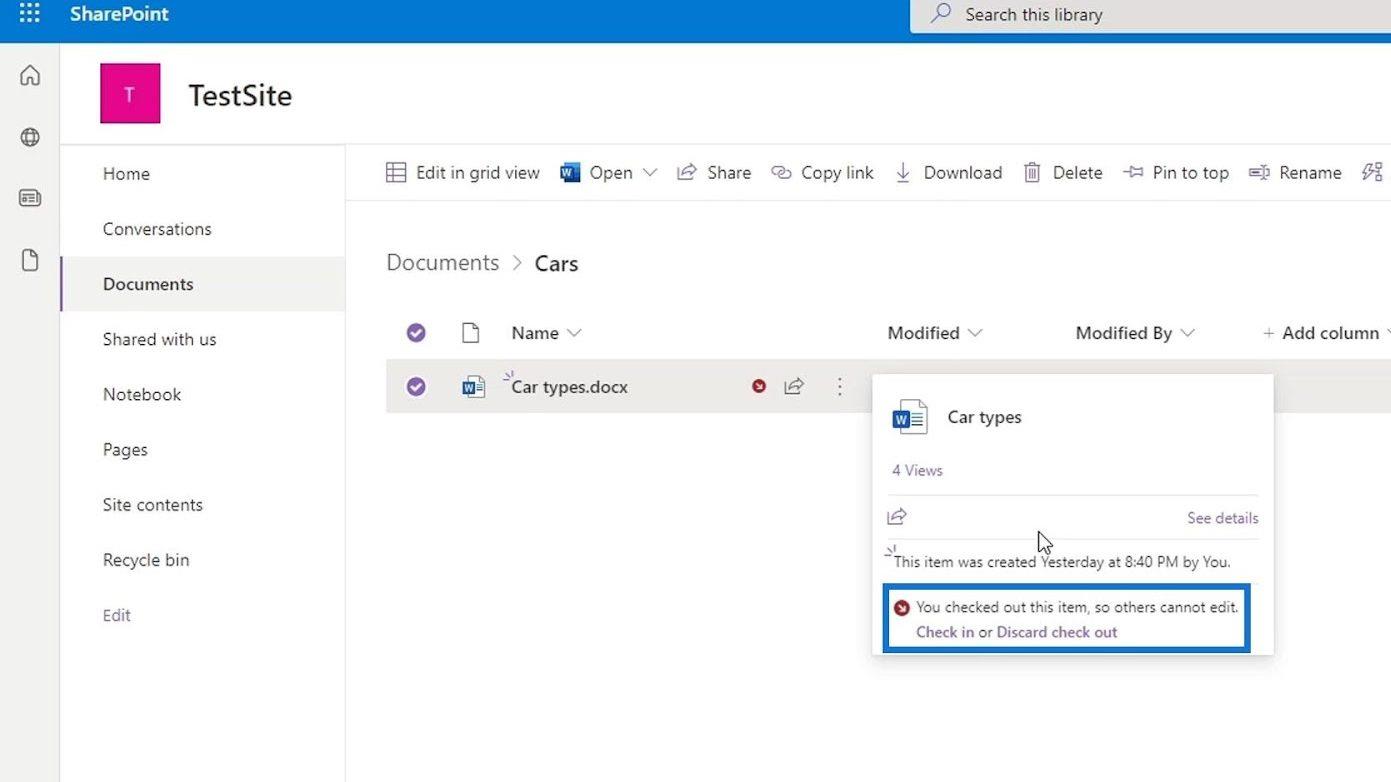Image resolution: width=1391 pixels, height=782 pixels.
Task: Open Modified By column dropdown
Action: point(1135,333)
